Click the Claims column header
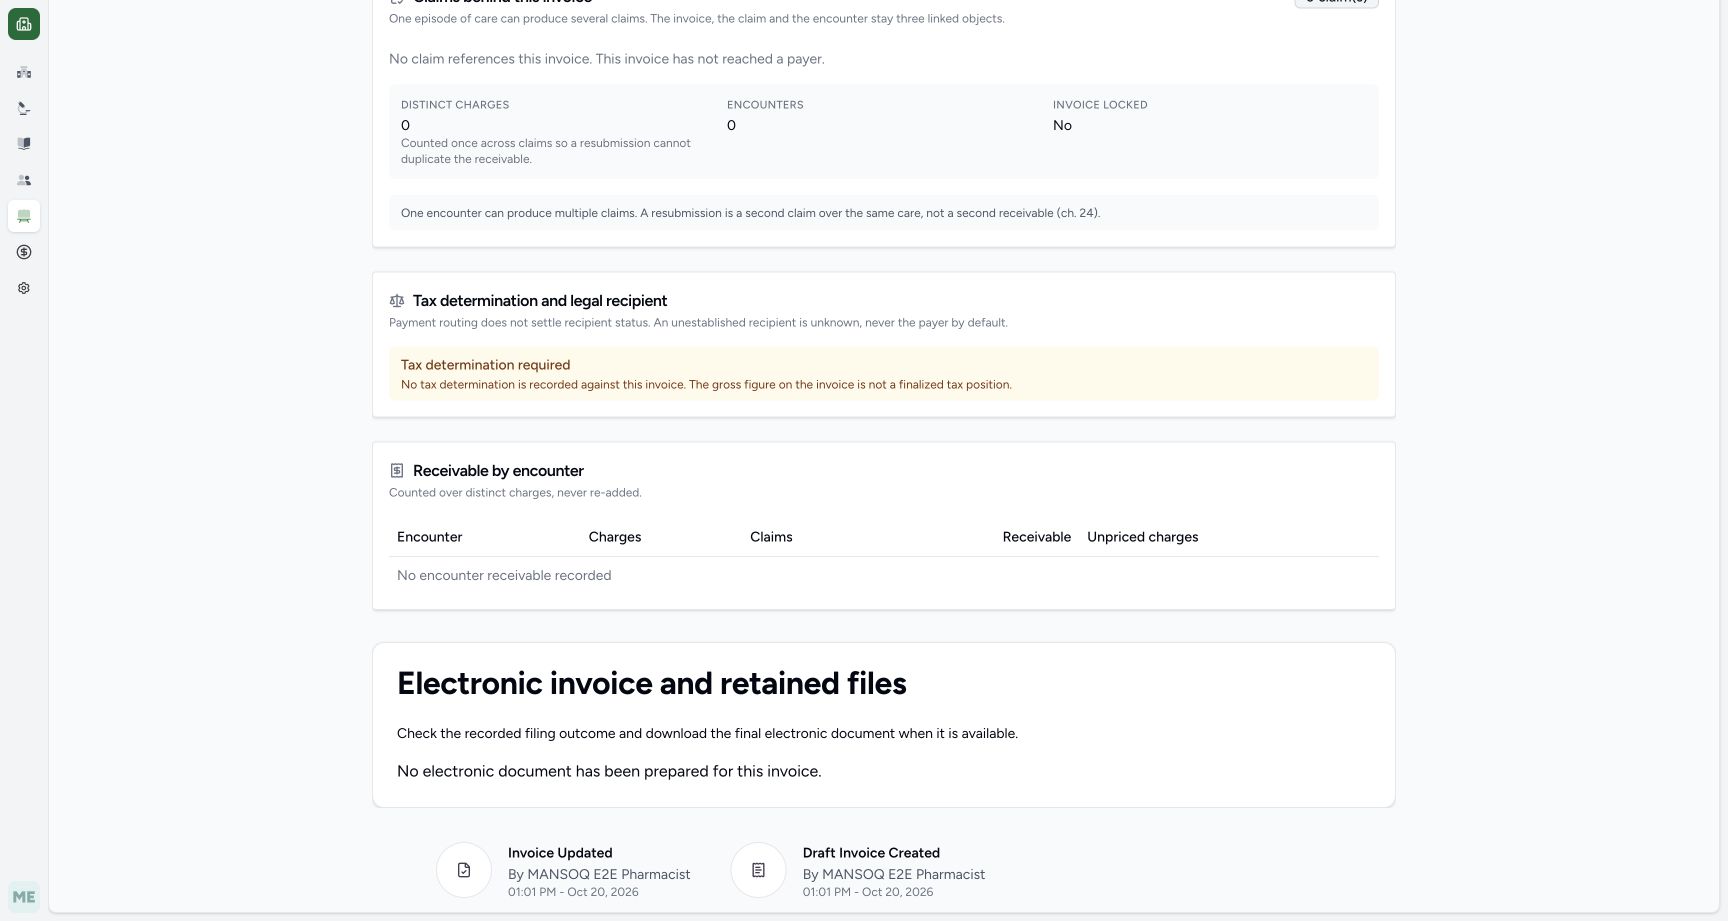Viewport: 1728px width, 921px height. click(771, 537)
